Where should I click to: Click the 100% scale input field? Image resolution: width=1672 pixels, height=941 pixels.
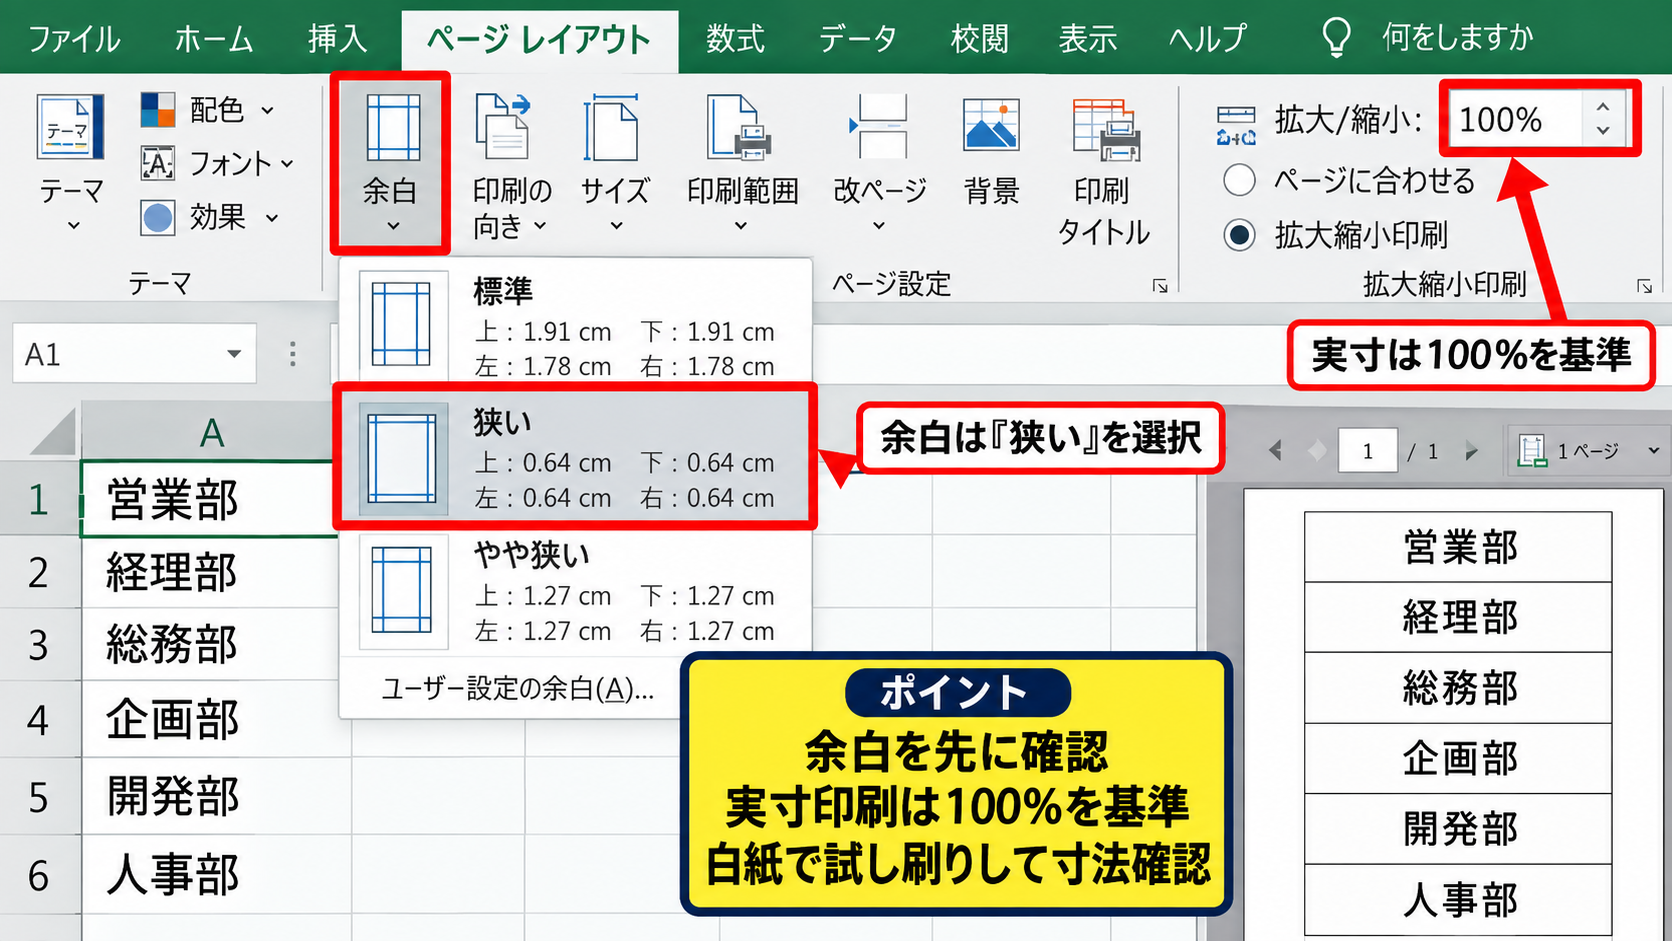coord(1515,120)
